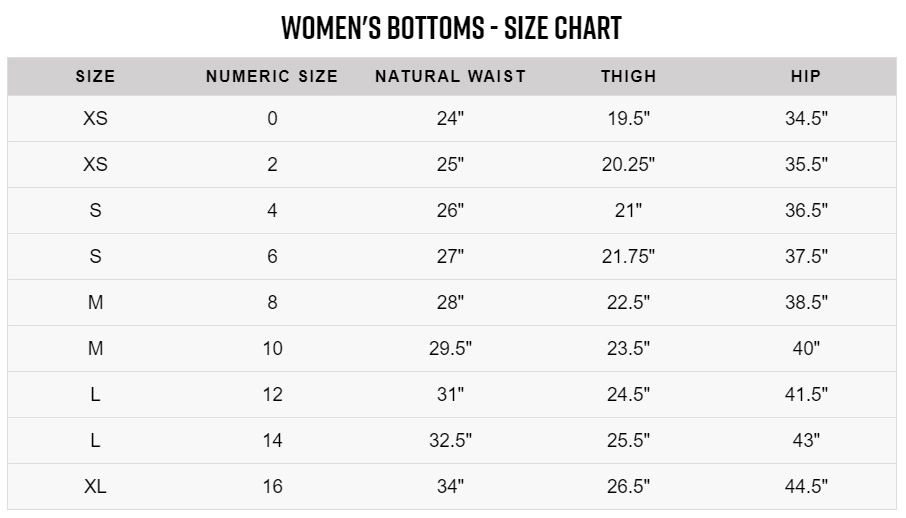
Task: Select numeric size 12 cell
Action: coord(272,395)
